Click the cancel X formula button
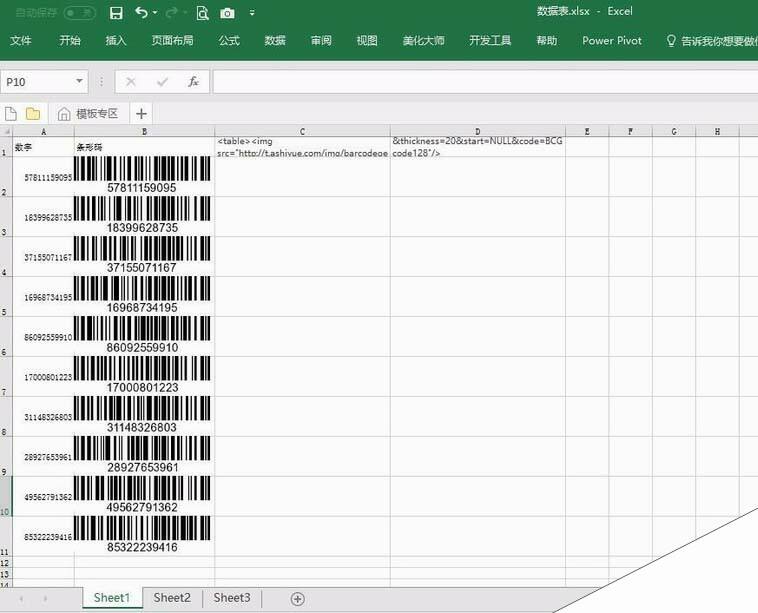758x613 pixels. 131,82
